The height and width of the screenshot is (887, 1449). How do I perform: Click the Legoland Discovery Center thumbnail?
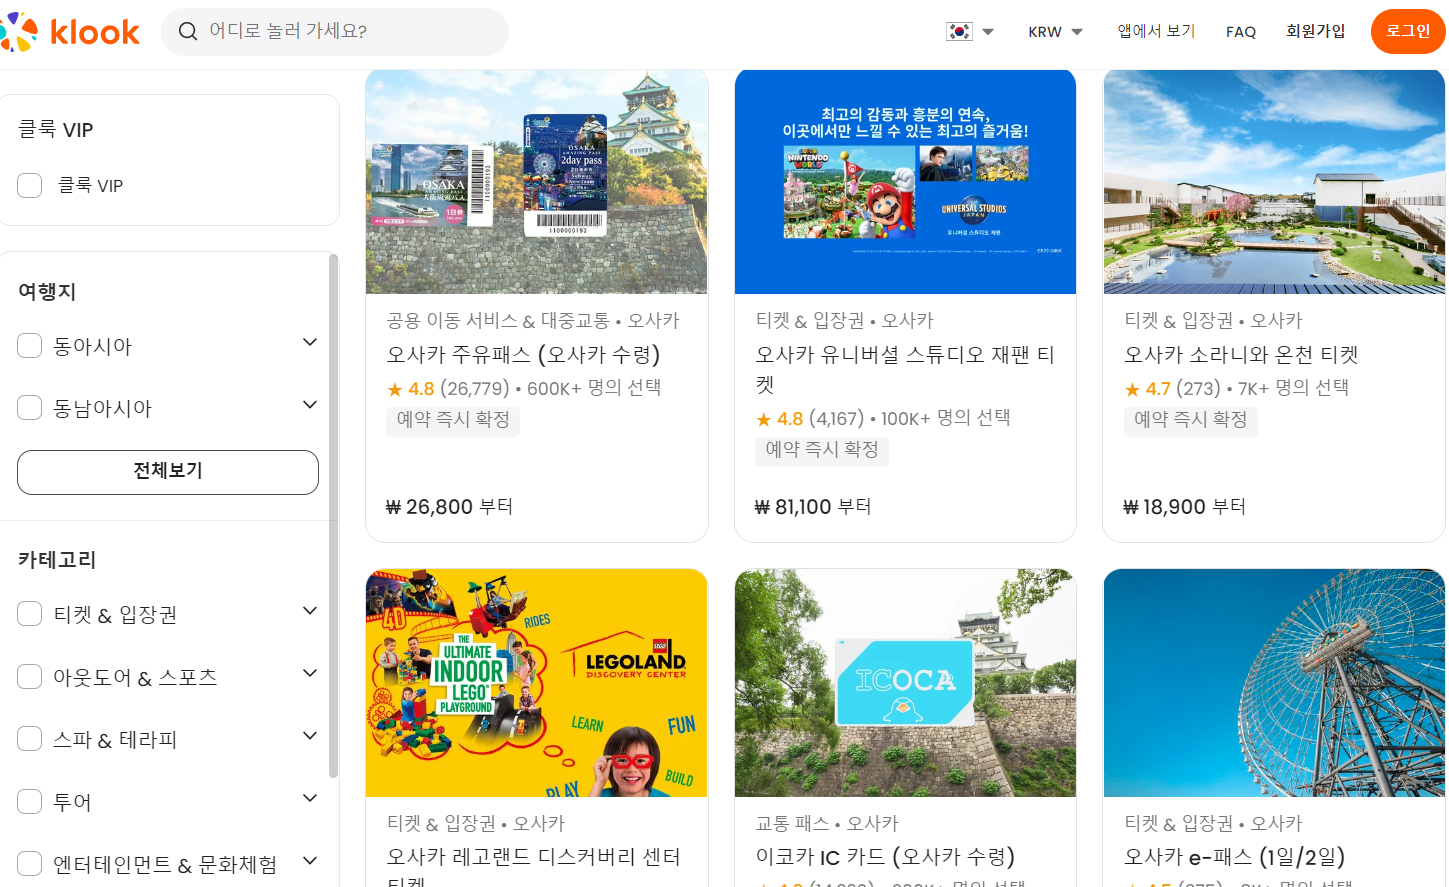coord(537,683)
